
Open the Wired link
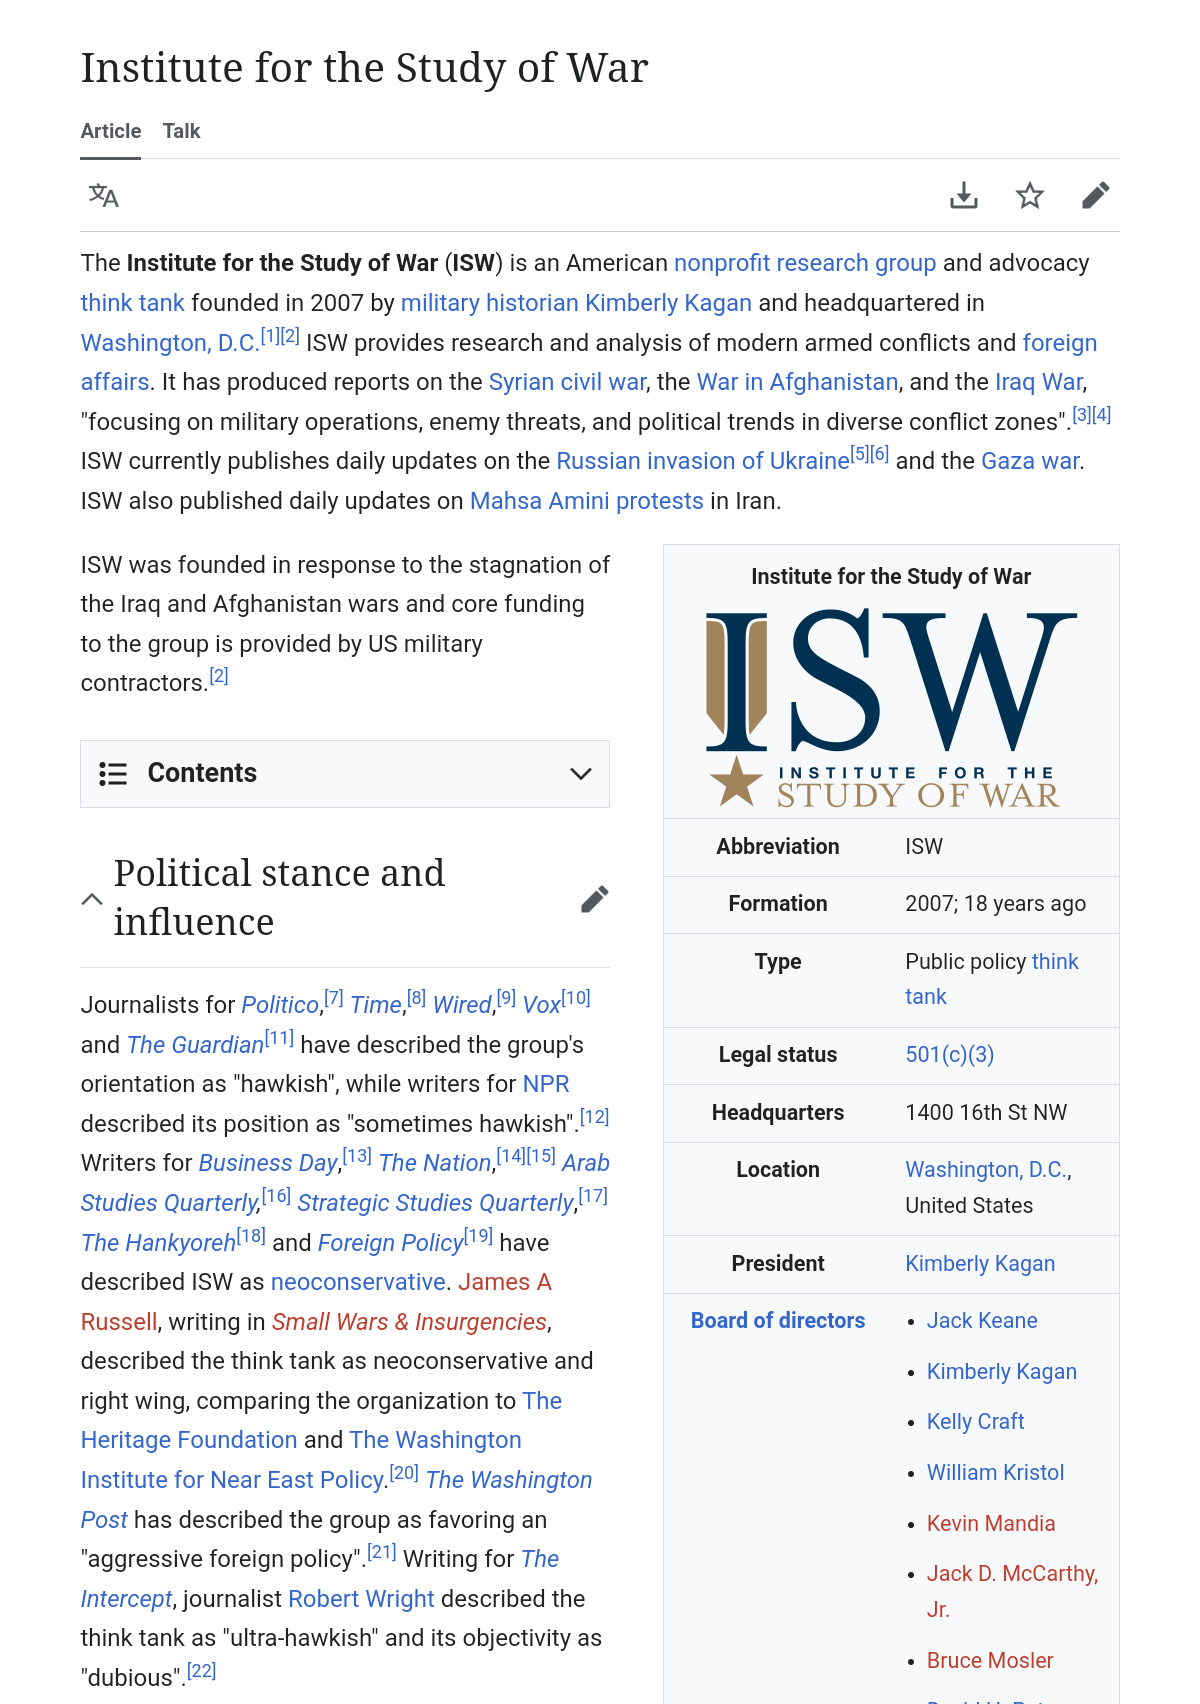[462, 1005]
